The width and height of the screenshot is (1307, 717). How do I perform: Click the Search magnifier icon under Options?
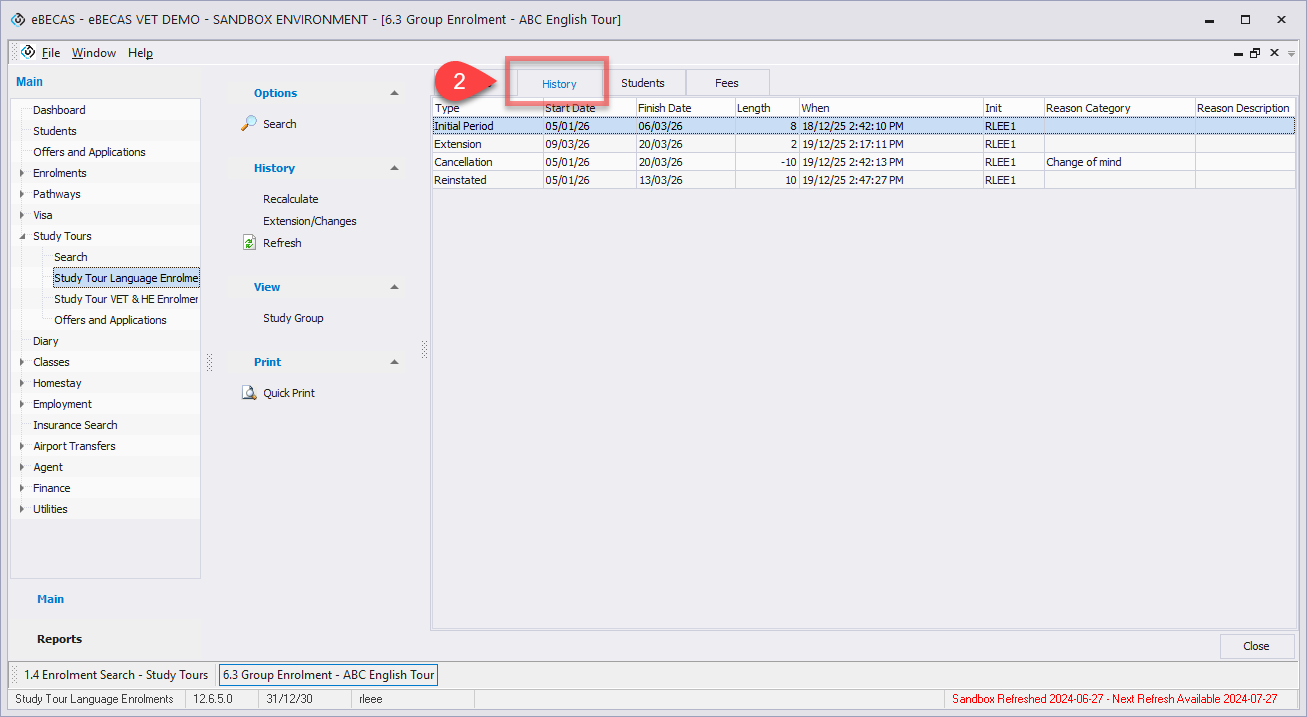pos(250,124)
